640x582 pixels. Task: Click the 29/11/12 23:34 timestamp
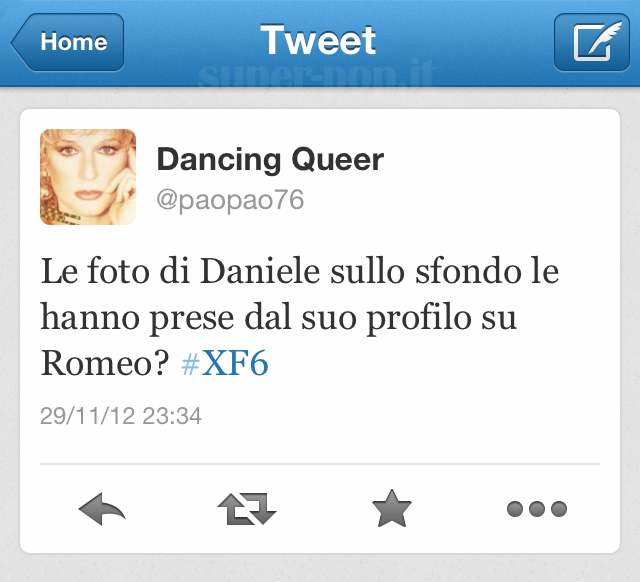(x=121, y=416)
